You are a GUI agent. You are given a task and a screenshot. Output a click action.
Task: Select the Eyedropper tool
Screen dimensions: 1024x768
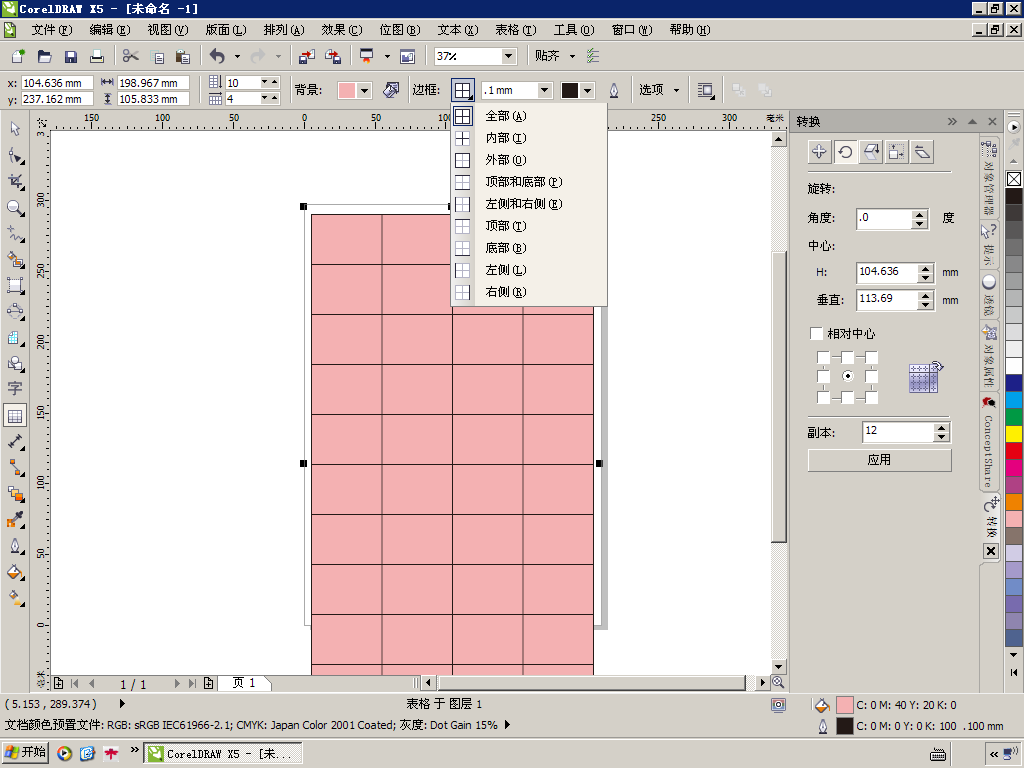coord(15,519)
